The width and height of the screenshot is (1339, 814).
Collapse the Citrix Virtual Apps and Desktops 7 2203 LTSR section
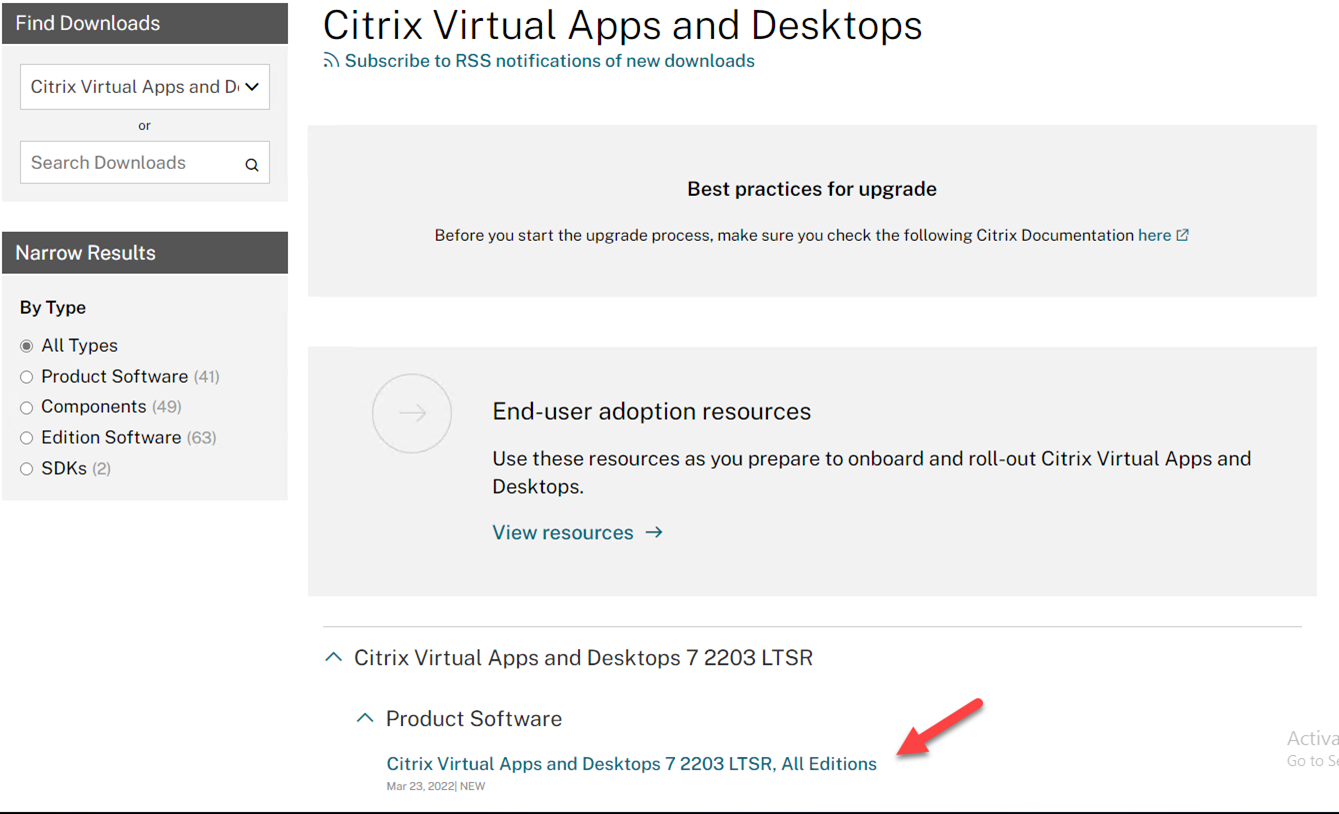click(334, 657)
